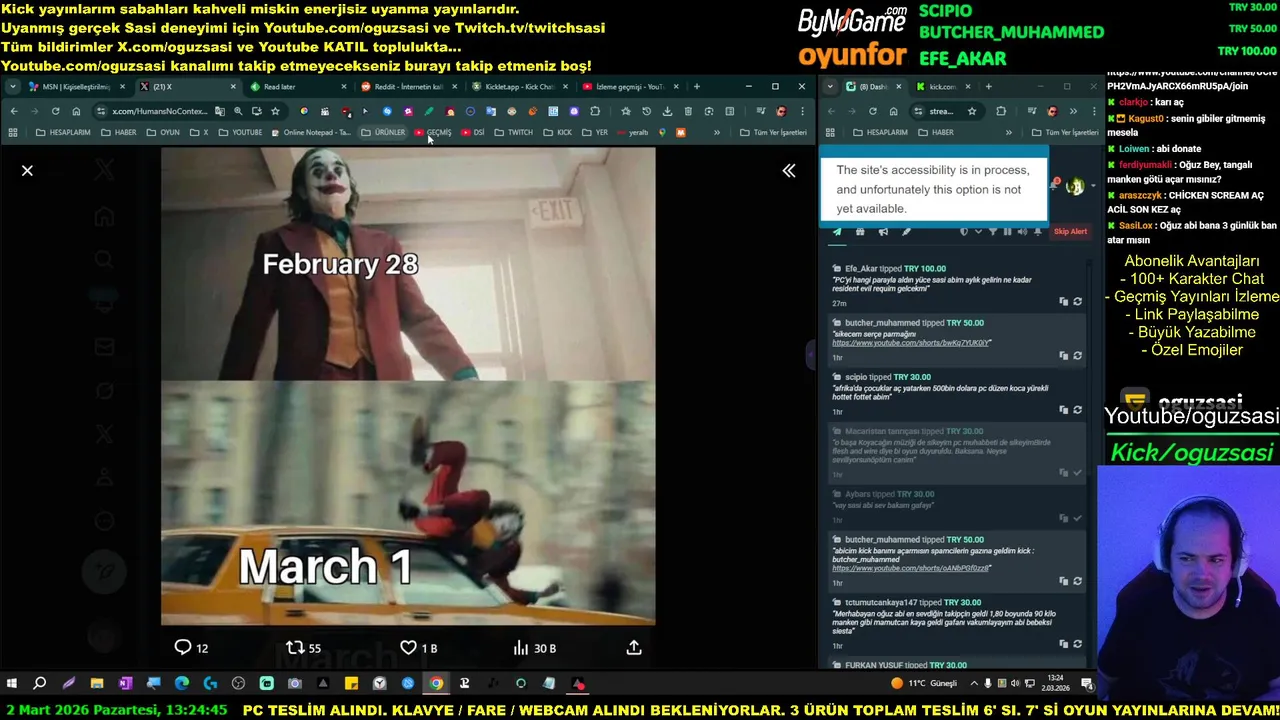Replay the scipio TRY 30.00 tip alert
The image size is (1280, 720).
click(1077, 410)
